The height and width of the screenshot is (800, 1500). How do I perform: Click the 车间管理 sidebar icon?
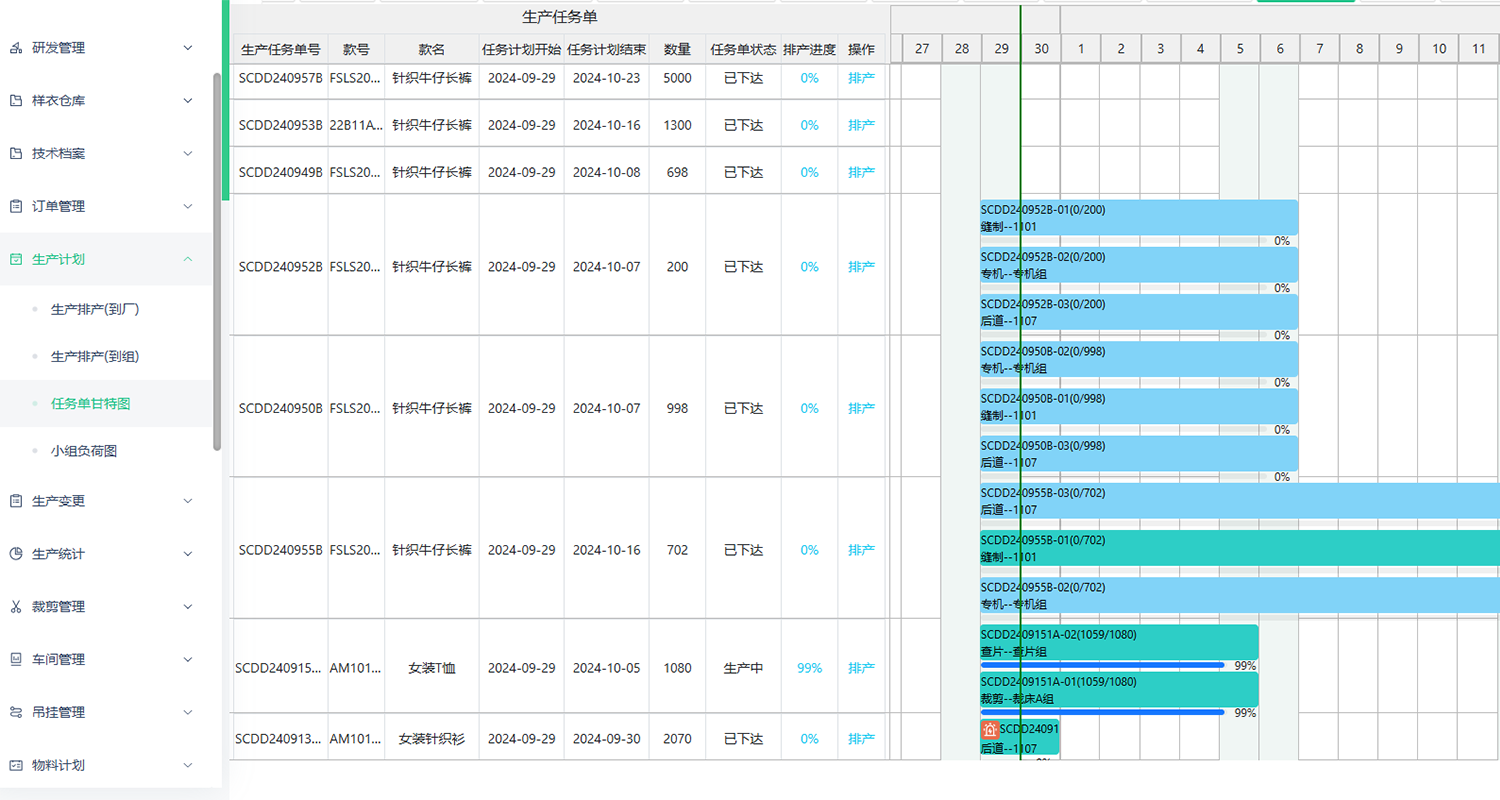tap(15, 660)
